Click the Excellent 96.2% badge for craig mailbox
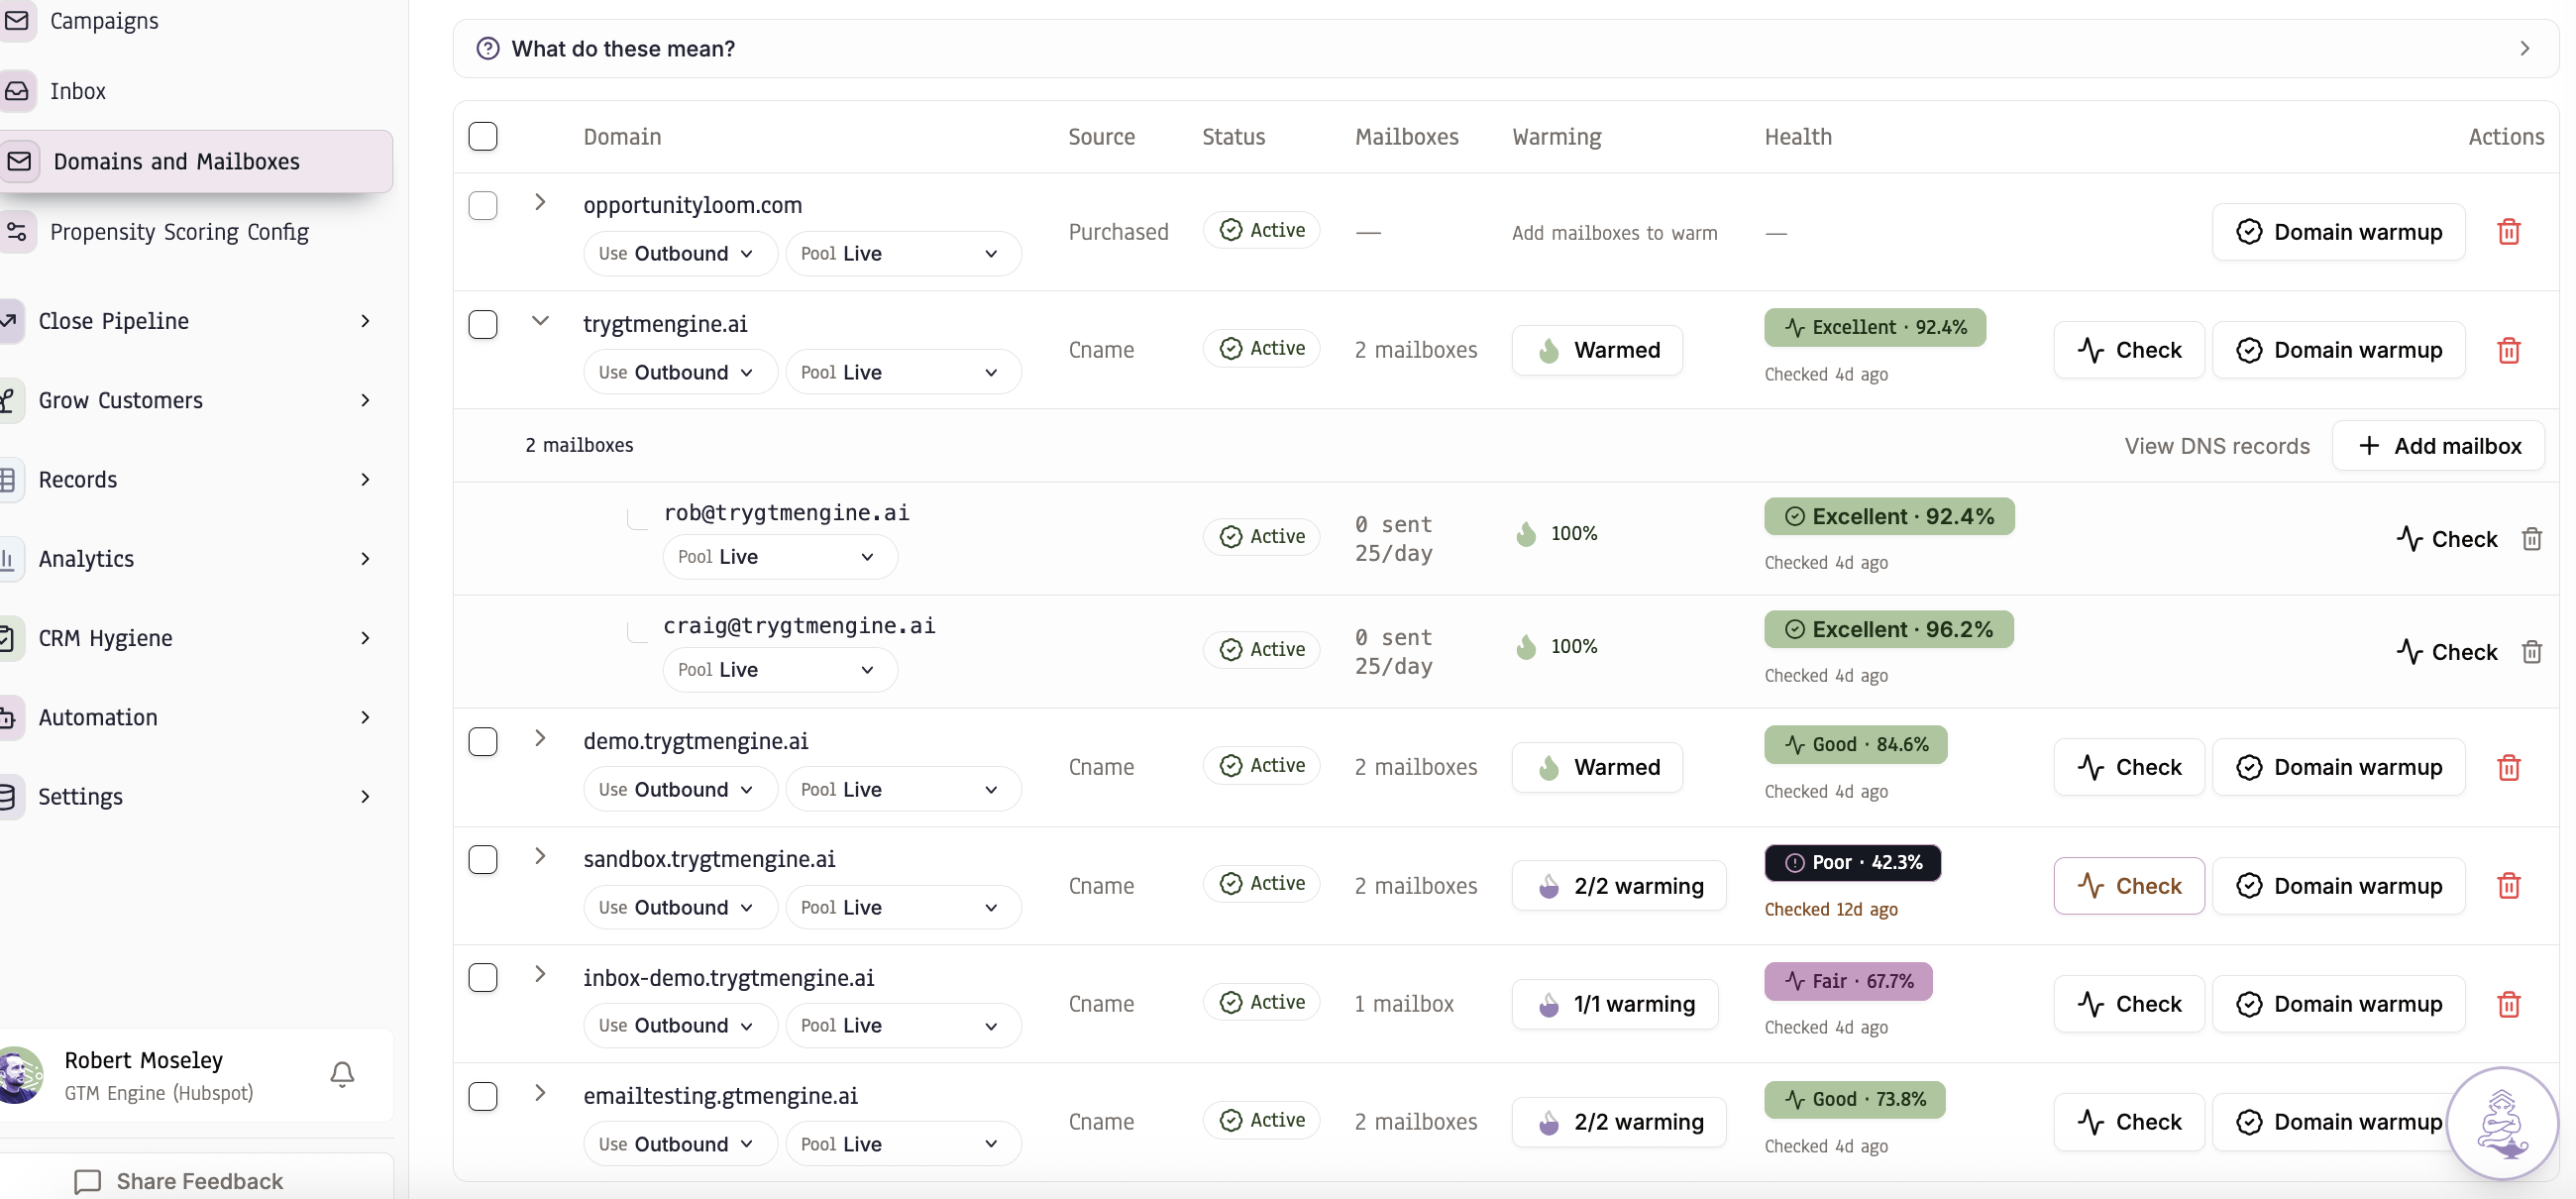The image size is (2576, 1199). [x=1888, y=629]
